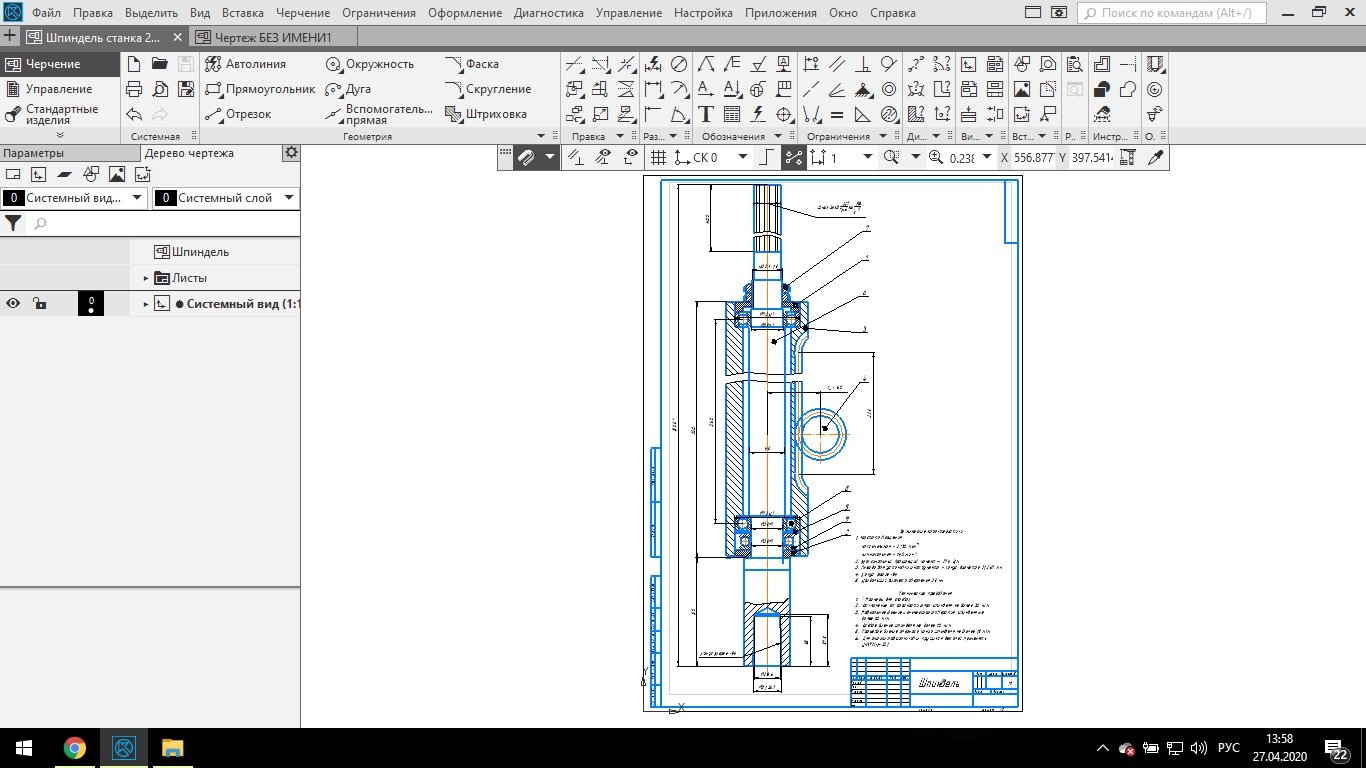
Task: Click the Отрезок line segment tool
Action: click(238, 114)
